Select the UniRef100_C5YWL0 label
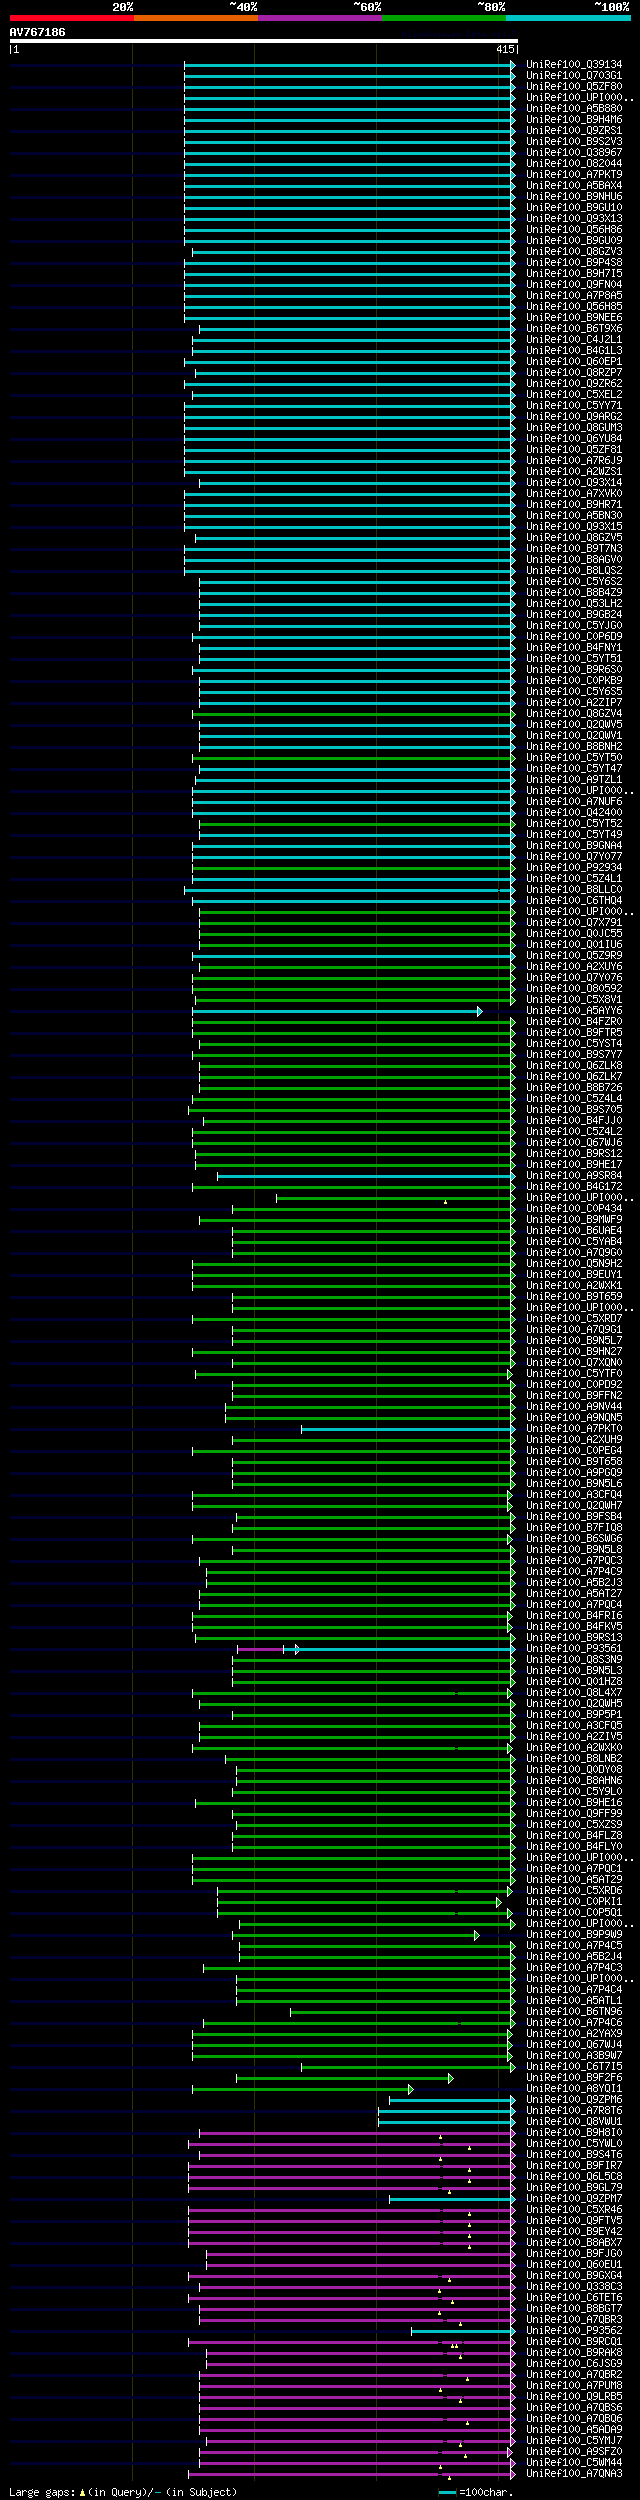Screen dimensions: 640x2500 tap(574, 2144)
